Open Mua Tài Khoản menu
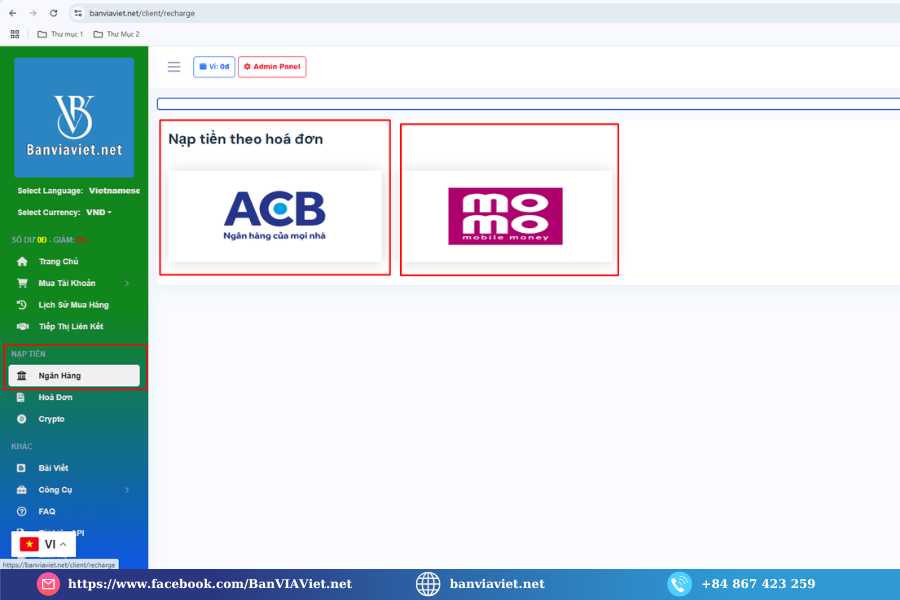The height and width of the screenshot is (600, 900). click(67, 283)
